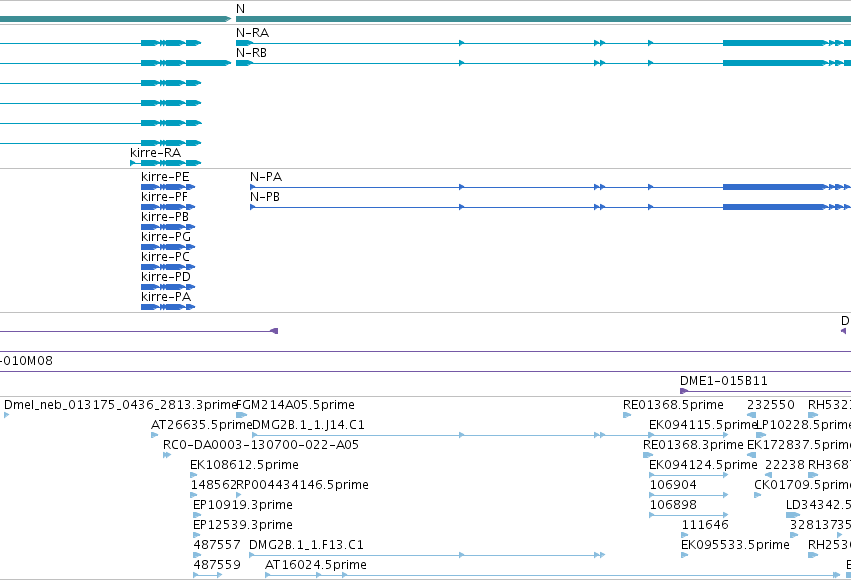
Task: Click the N gene bar at top
Action: click(x=543, y=19)
